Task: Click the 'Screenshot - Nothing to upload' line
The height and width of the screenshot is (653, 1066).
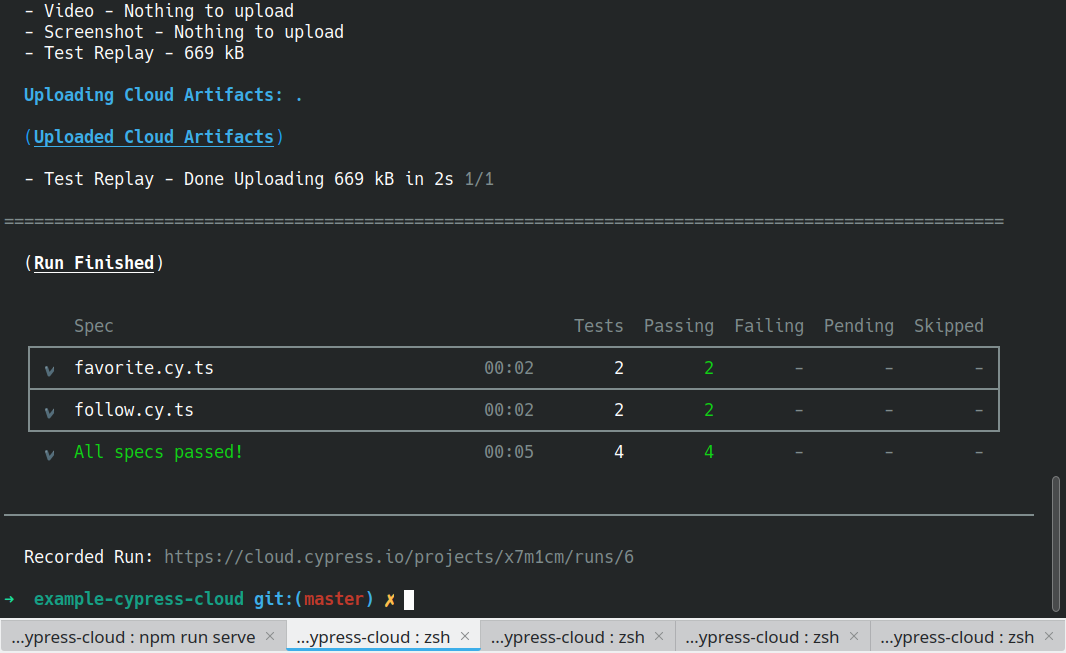Action: [x=184, y=32]
